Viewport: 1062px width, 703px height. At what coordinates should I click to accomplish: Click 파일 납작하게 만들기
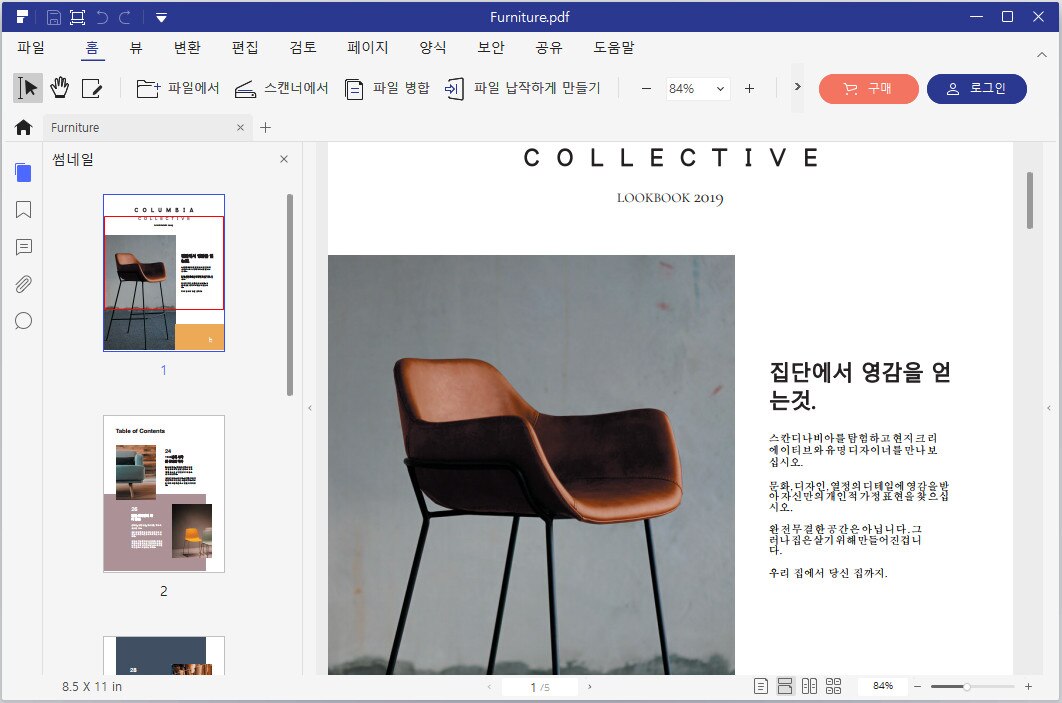522,88
